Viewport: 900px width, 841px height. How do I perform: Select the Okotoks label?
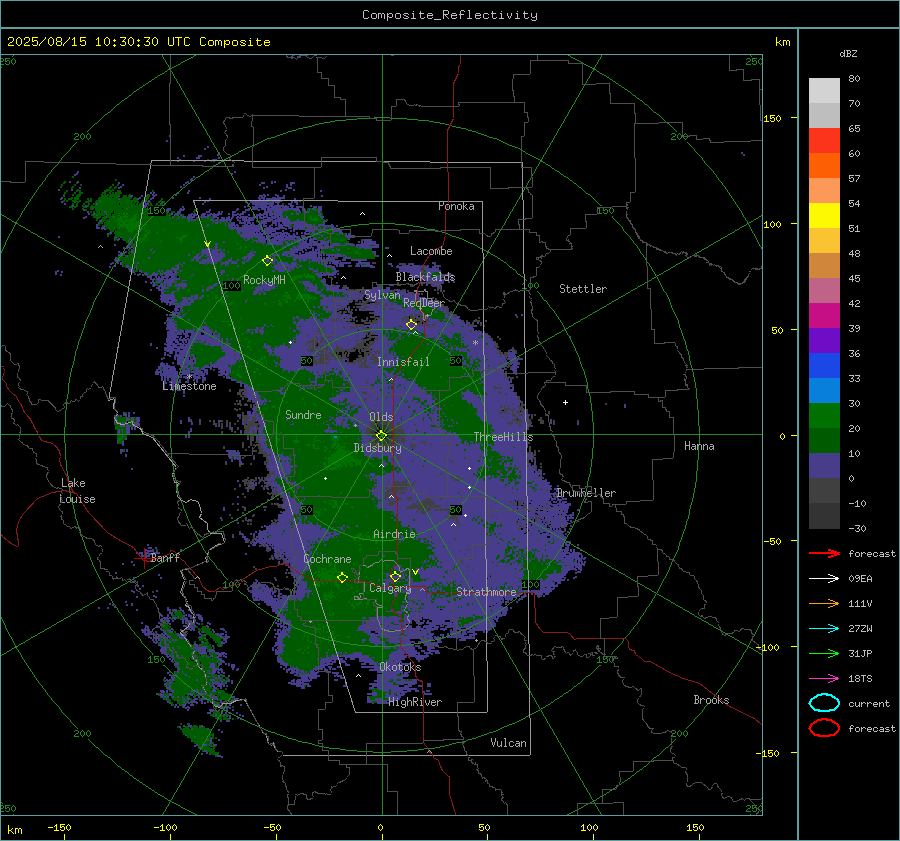point(400,667)
